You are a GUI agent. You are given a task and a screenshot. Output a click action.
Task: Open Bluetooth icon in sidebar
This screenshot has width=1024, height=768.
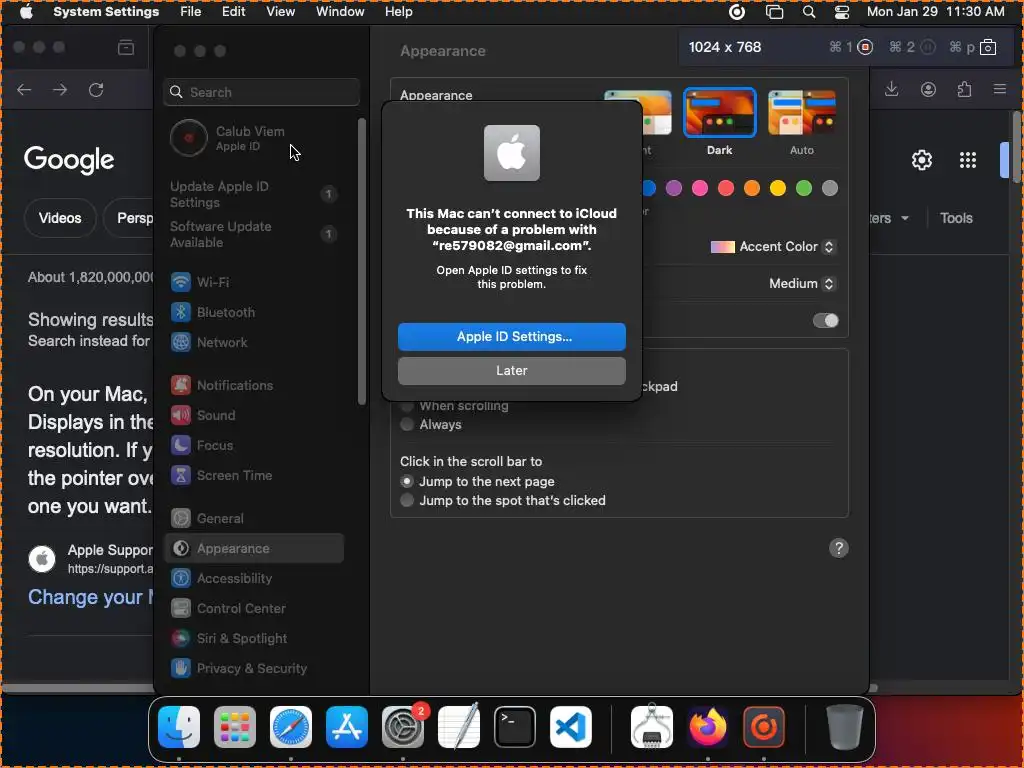point(181,312)
